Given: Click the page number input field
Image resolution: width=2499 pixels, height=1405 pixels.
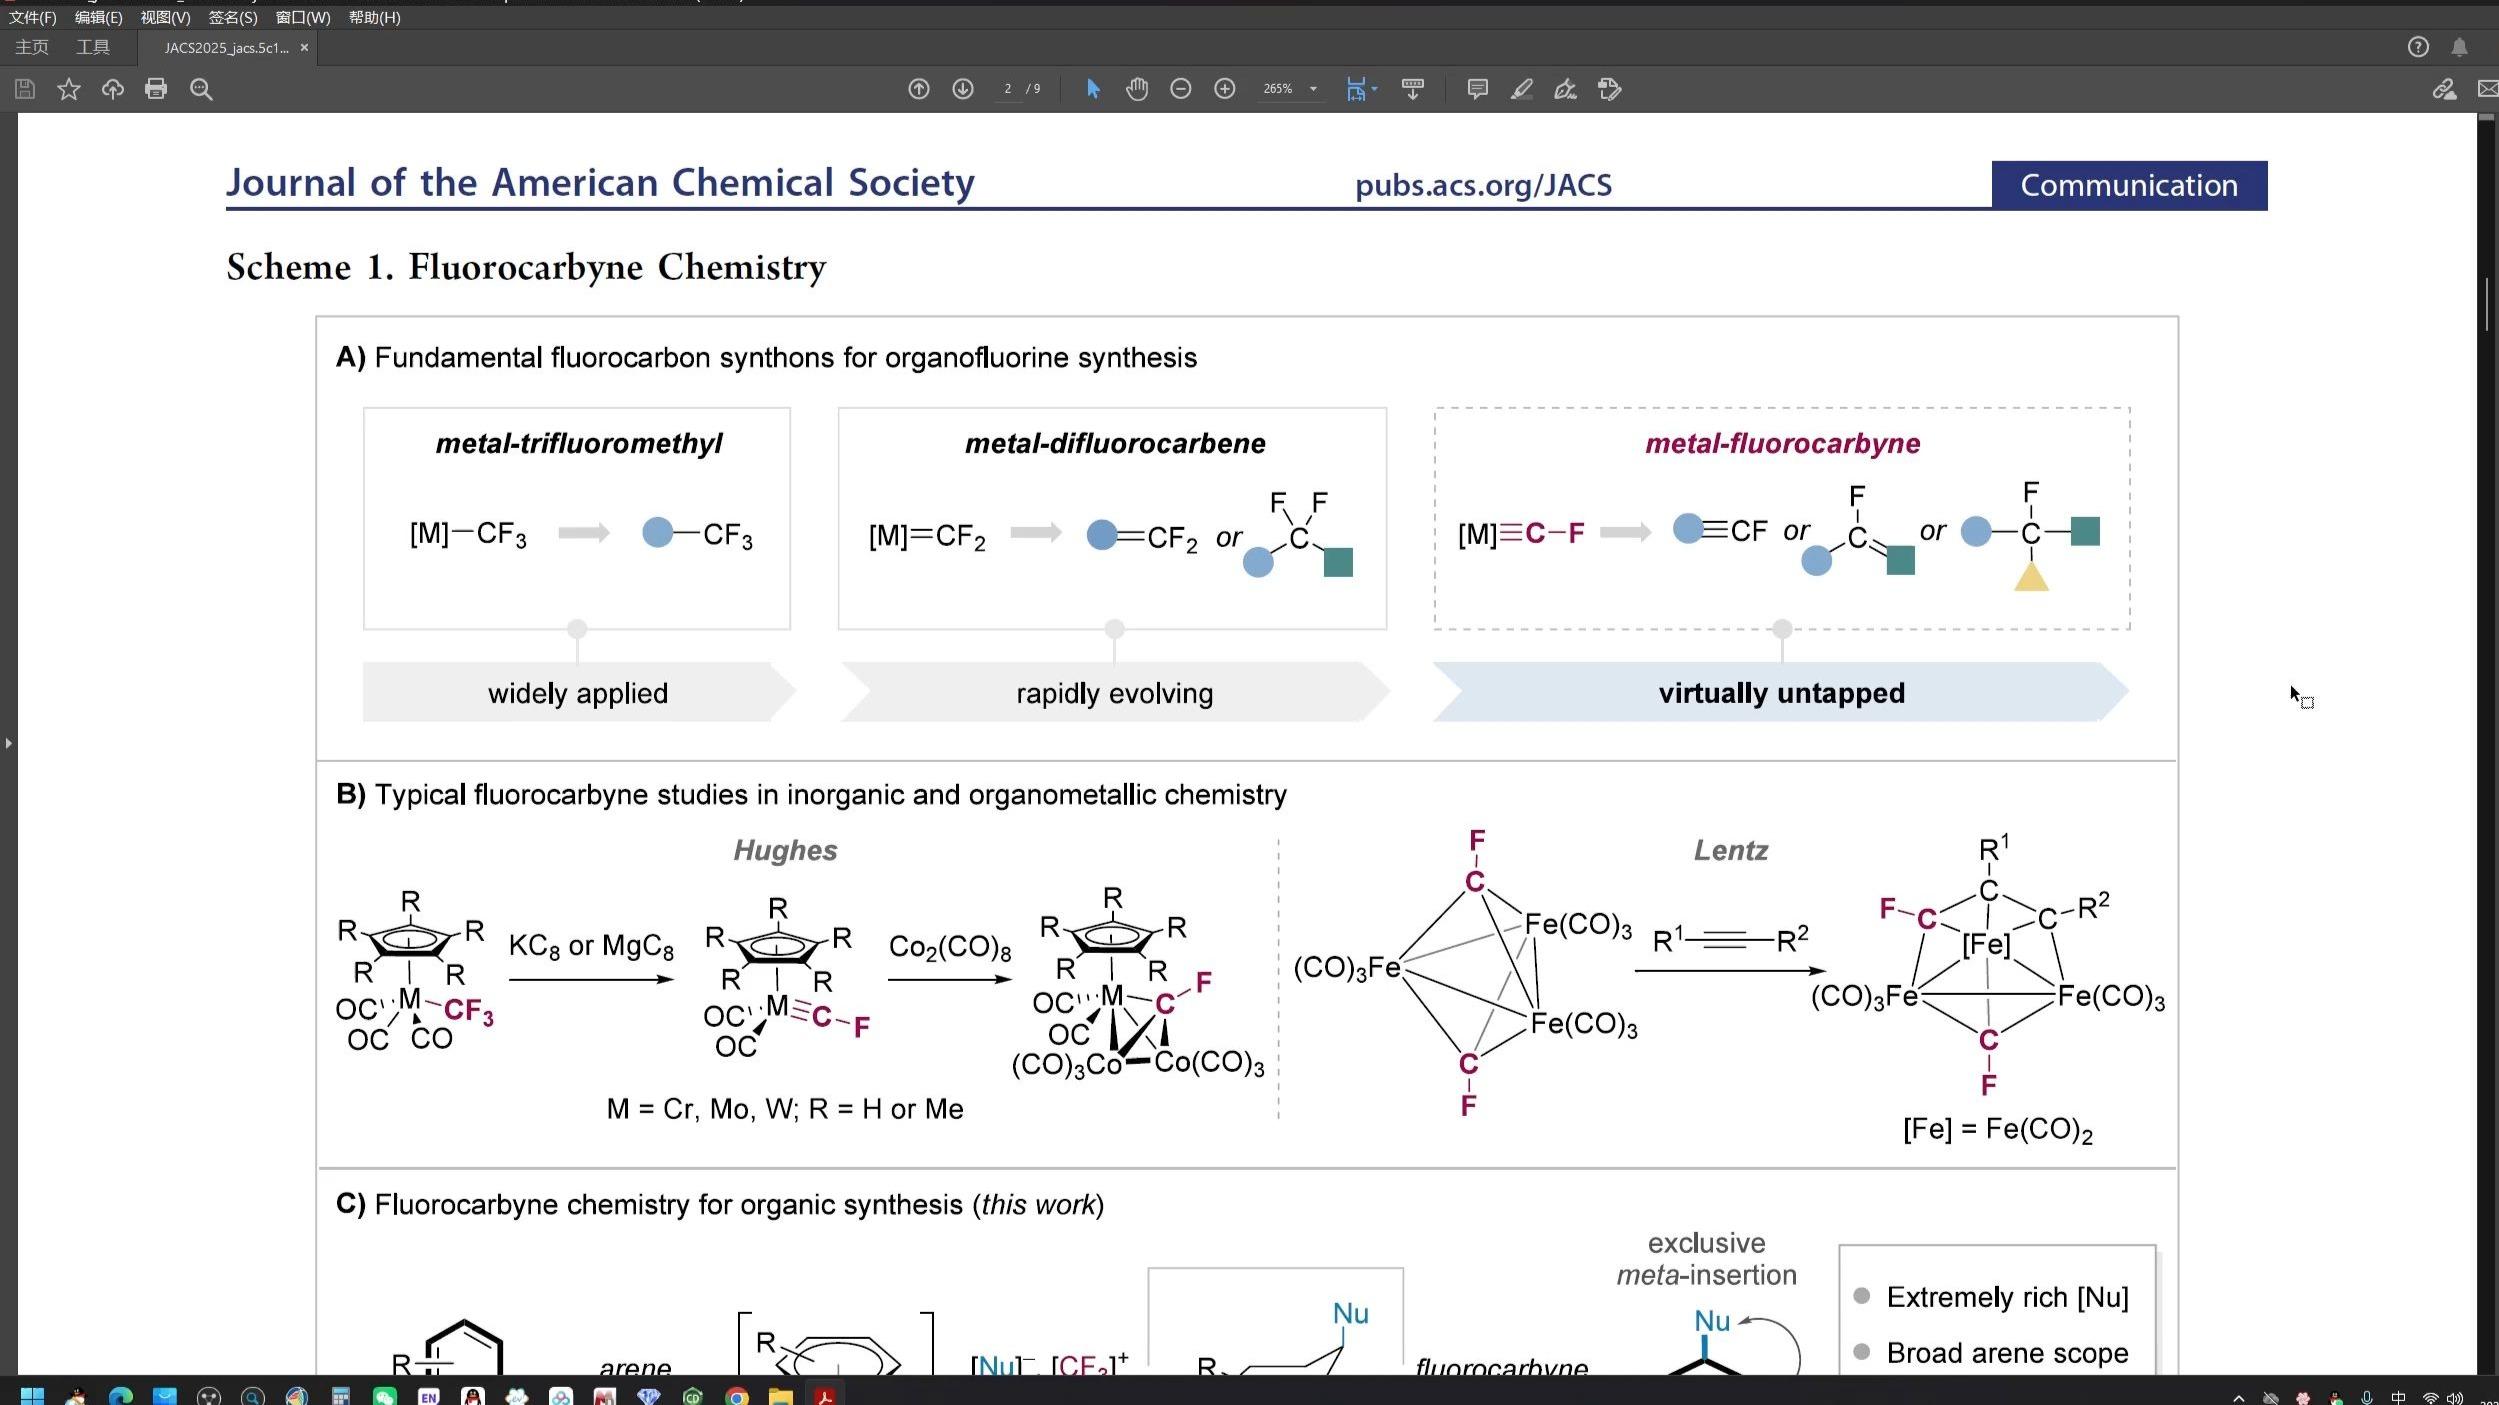Looking at the screenshot, I should [1007, 89].
